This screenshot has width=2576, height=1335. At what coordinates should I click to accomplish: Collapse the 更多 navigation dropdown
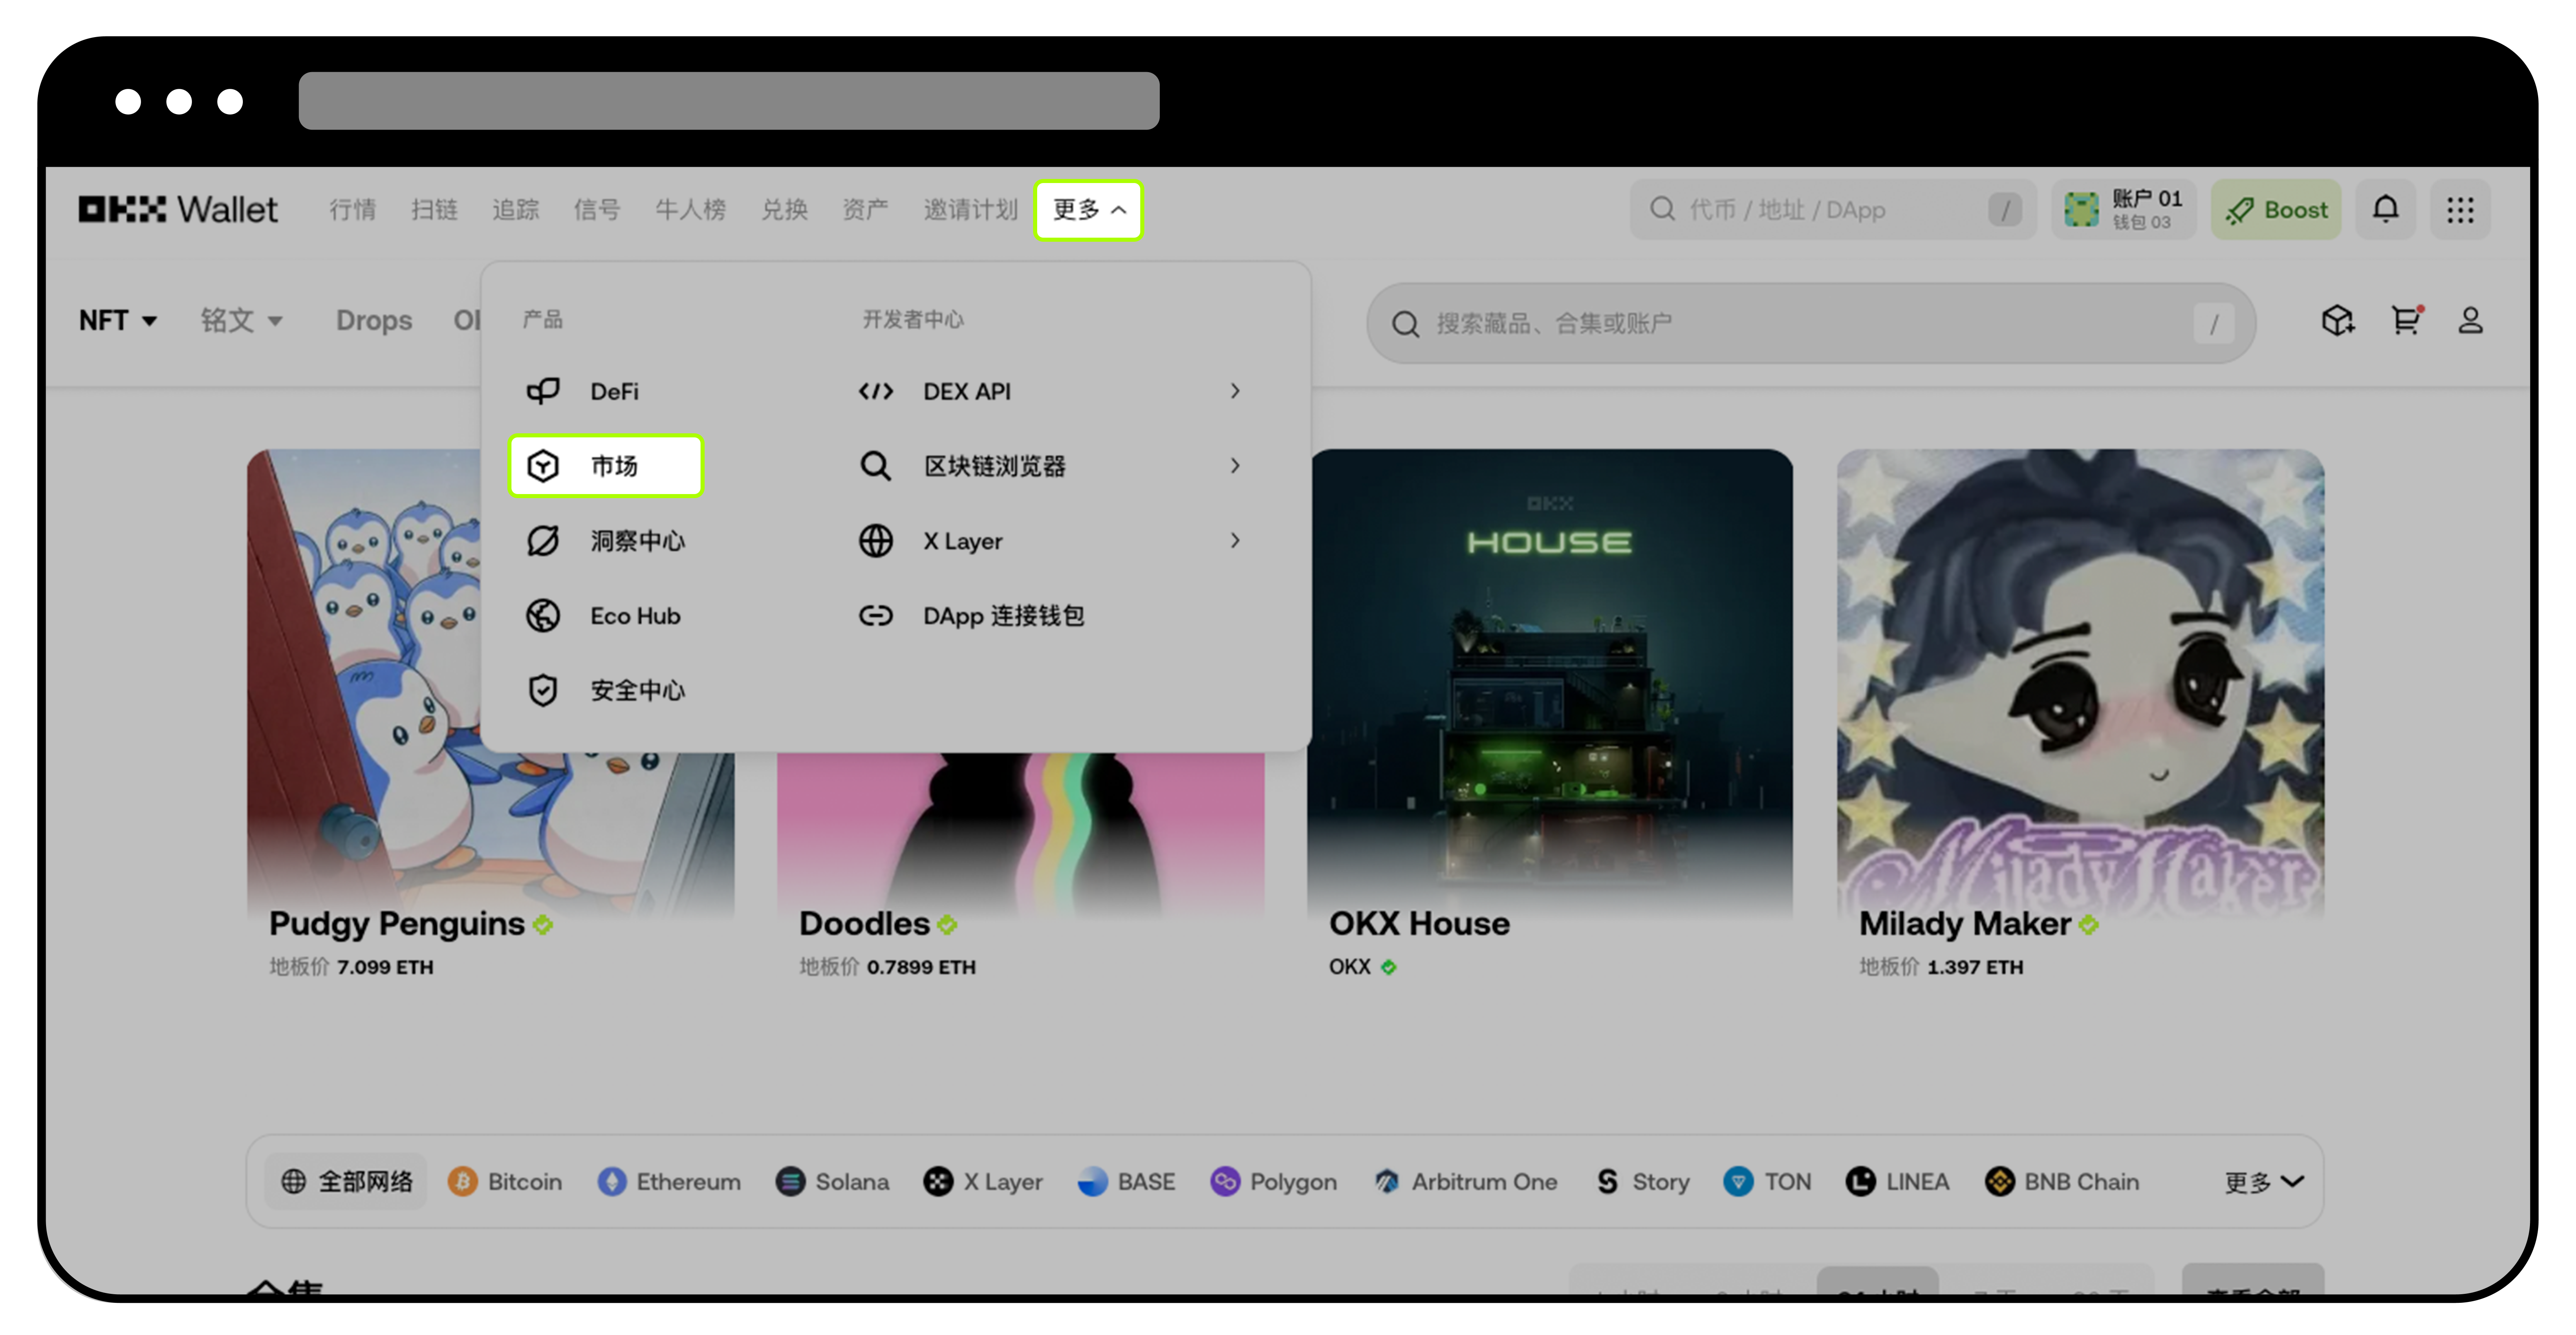click(1088, 210)
